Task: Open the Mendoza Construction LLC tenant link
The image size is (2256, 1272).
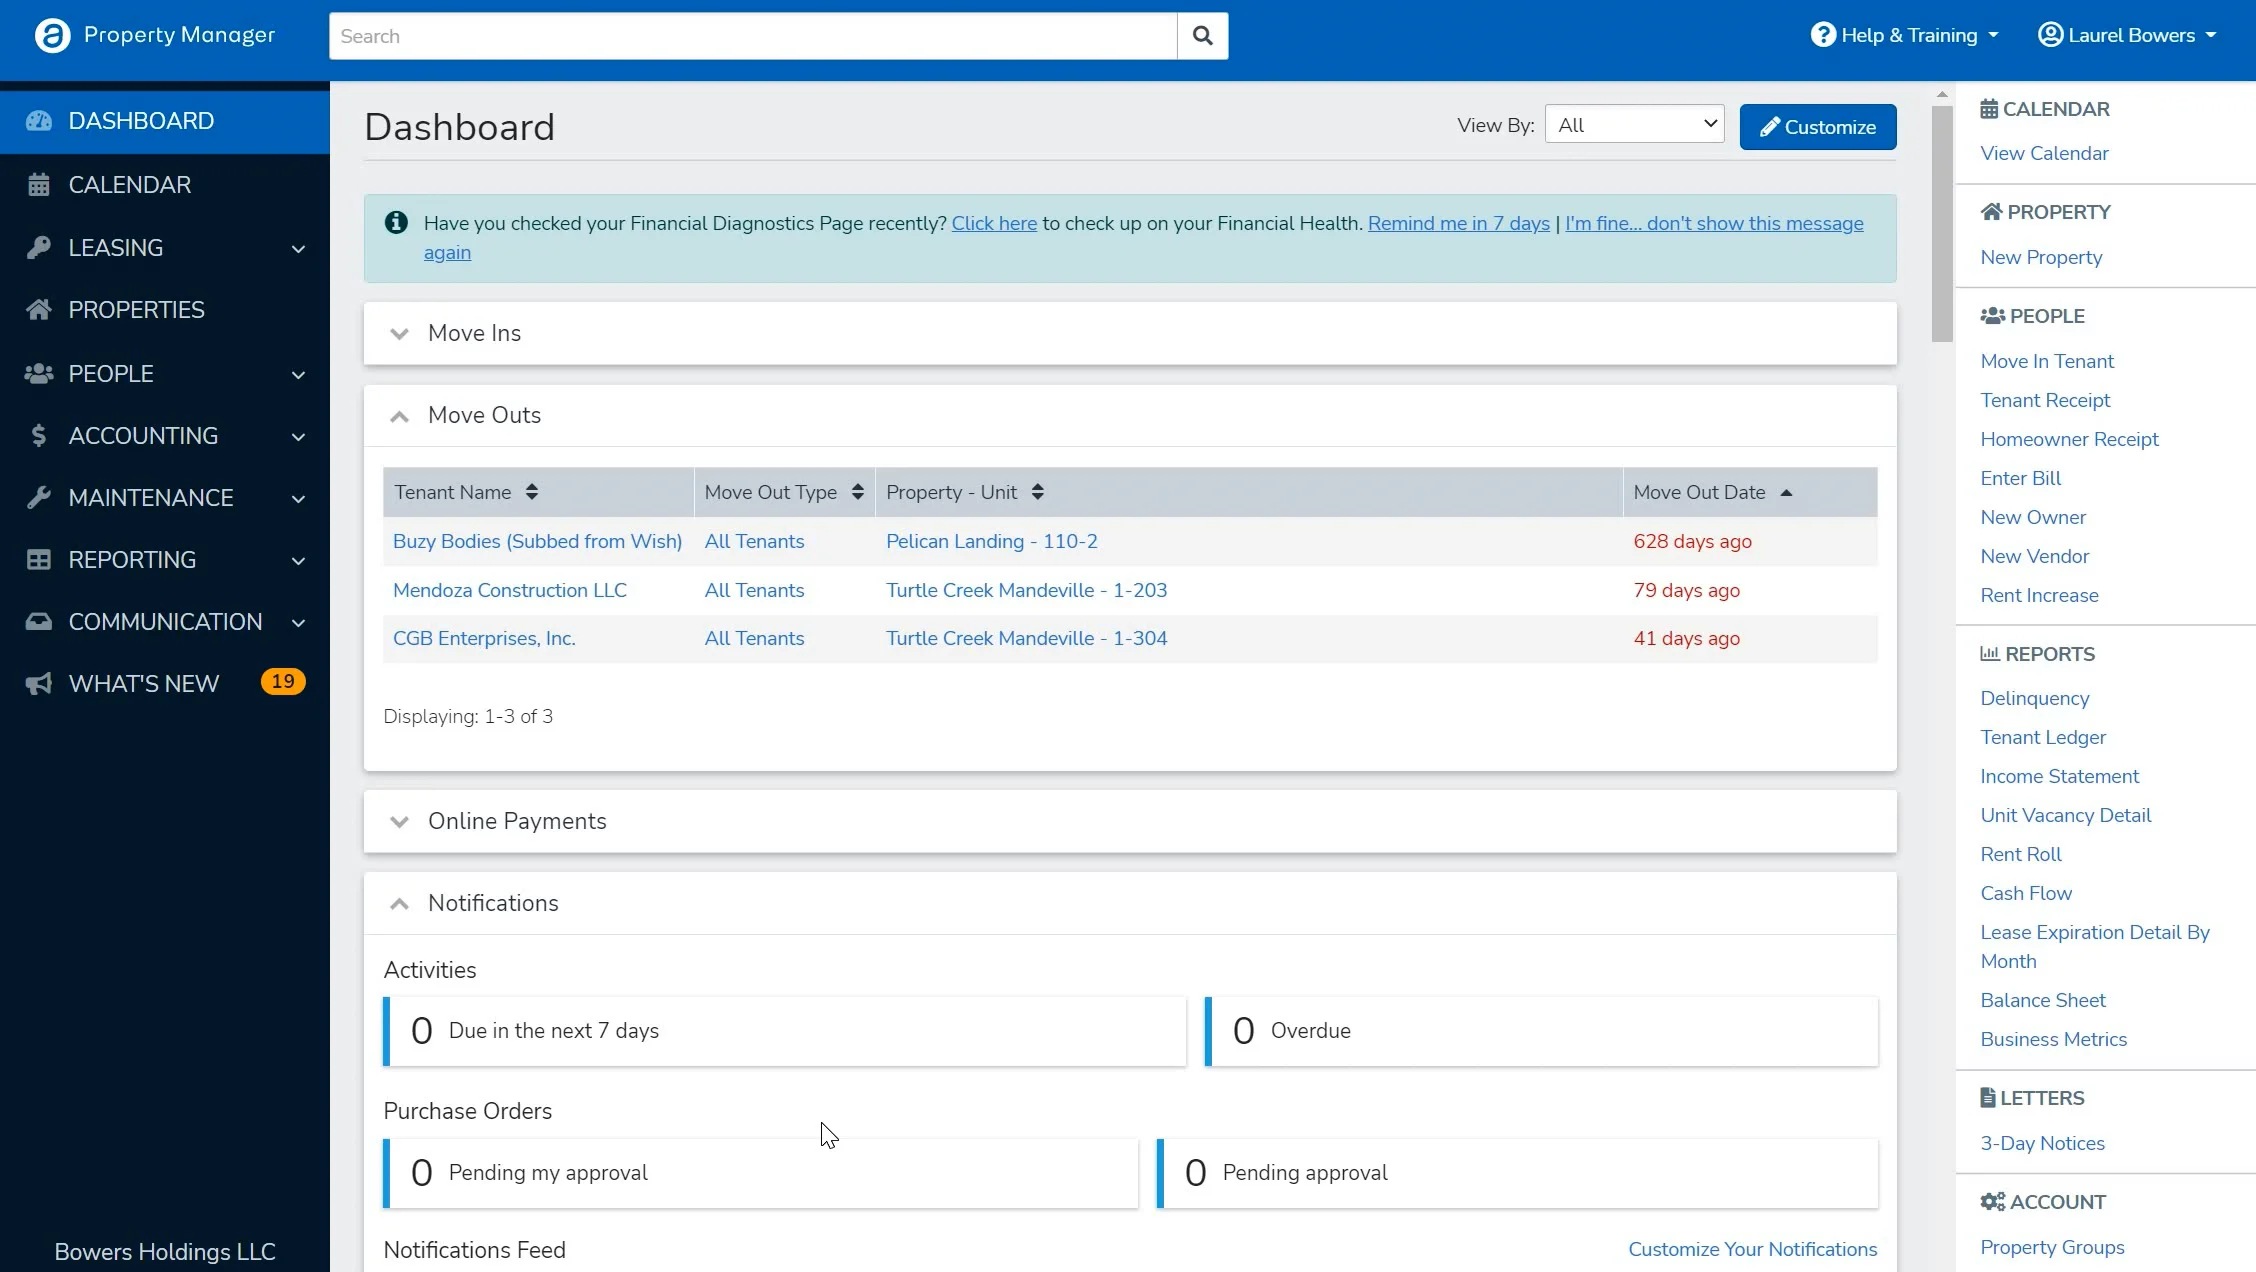Action: [x=509, y=590]
